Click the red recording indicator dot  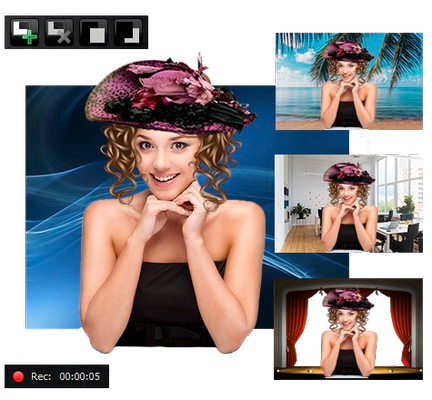[x=18, y=376]
